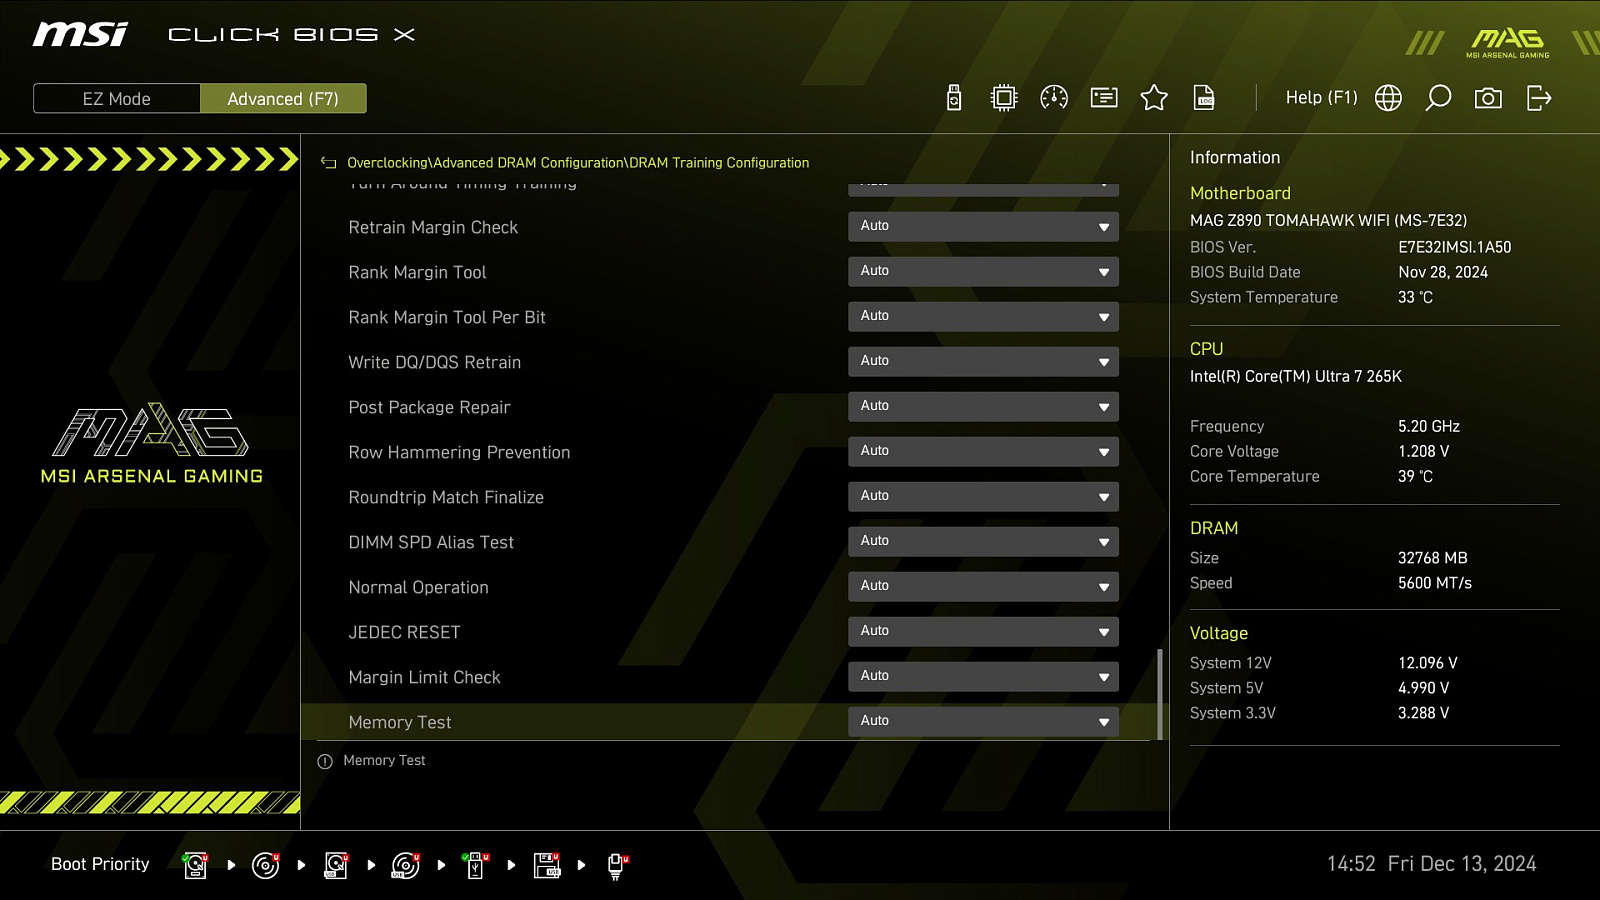Select the Write DQ/DQS Retrain label
The width and height of the screenshot is (1600, 900).
point(434,362)
